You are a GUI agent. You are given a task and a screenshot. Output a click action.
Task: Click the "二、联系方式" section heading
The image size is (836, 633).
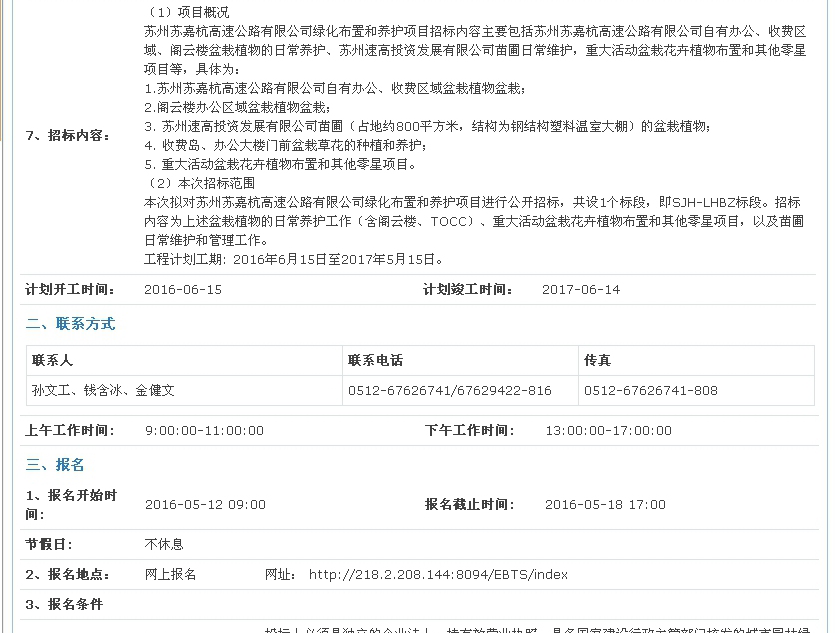click(70, 324)
